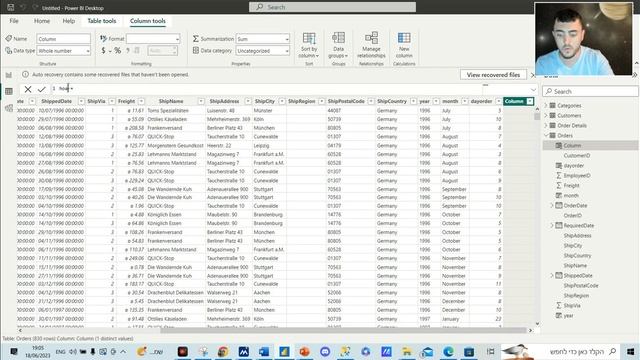Image resolution: width=640 pixels, height=360 pixels.
Task: Open the ShipName column filter dropdown
Action: (x=201, y=101)
